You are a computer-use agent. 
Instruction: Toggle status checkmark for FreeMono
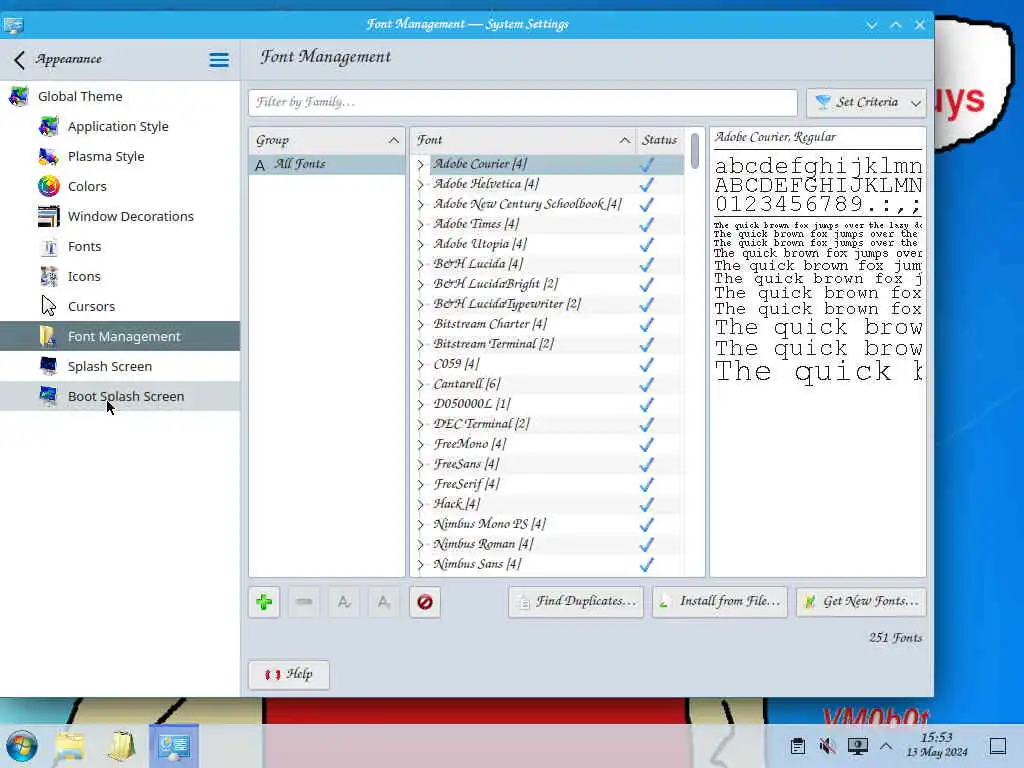coord(647,445)
